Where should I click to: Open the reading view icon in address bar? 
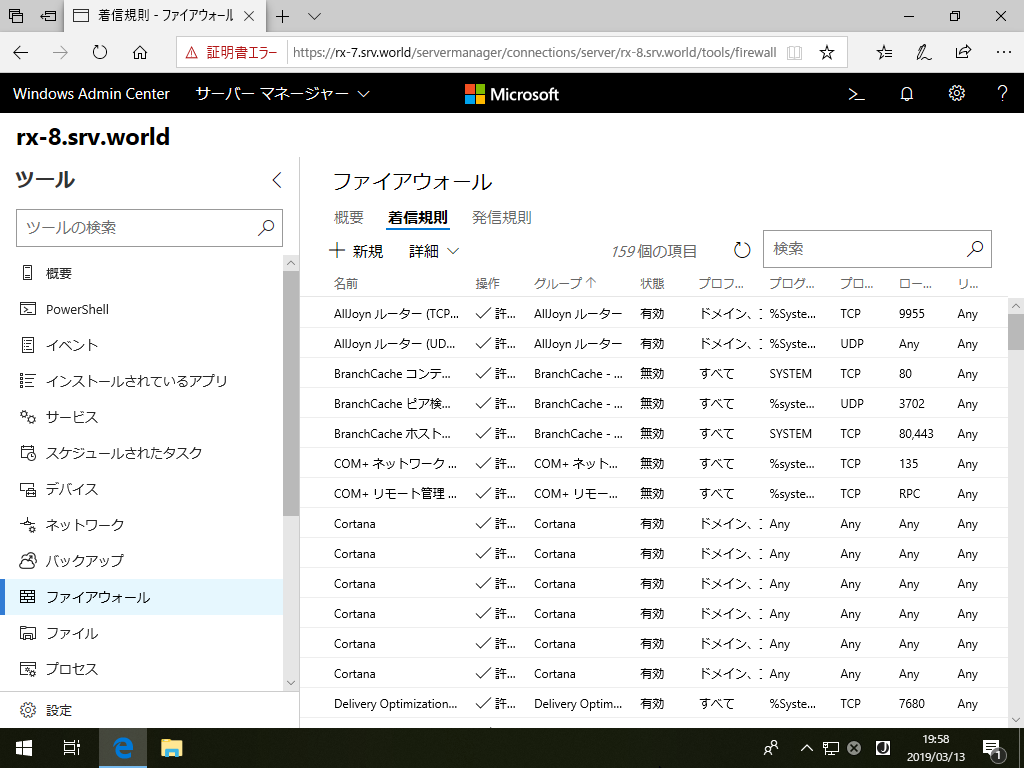point(794,52)
